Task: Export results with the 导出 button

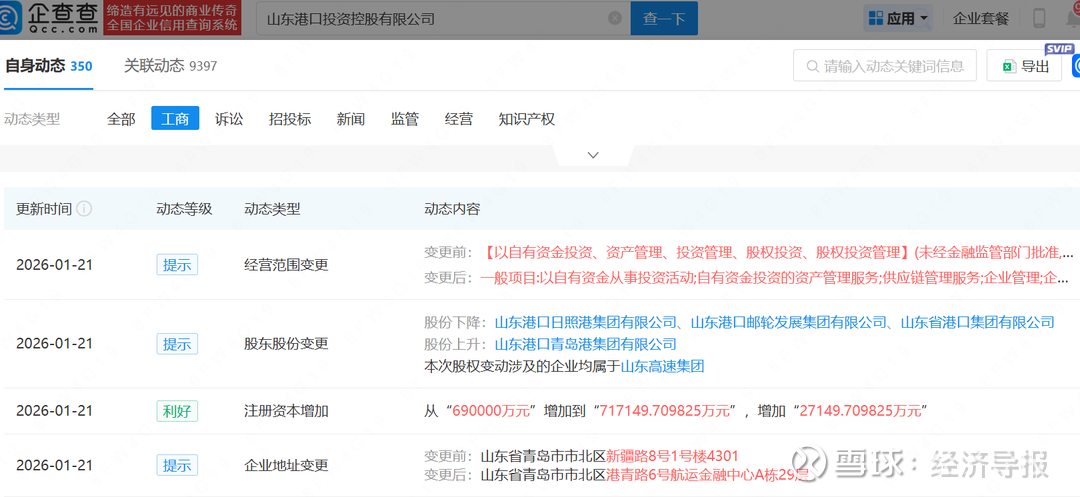Action: click(1024, 67)
